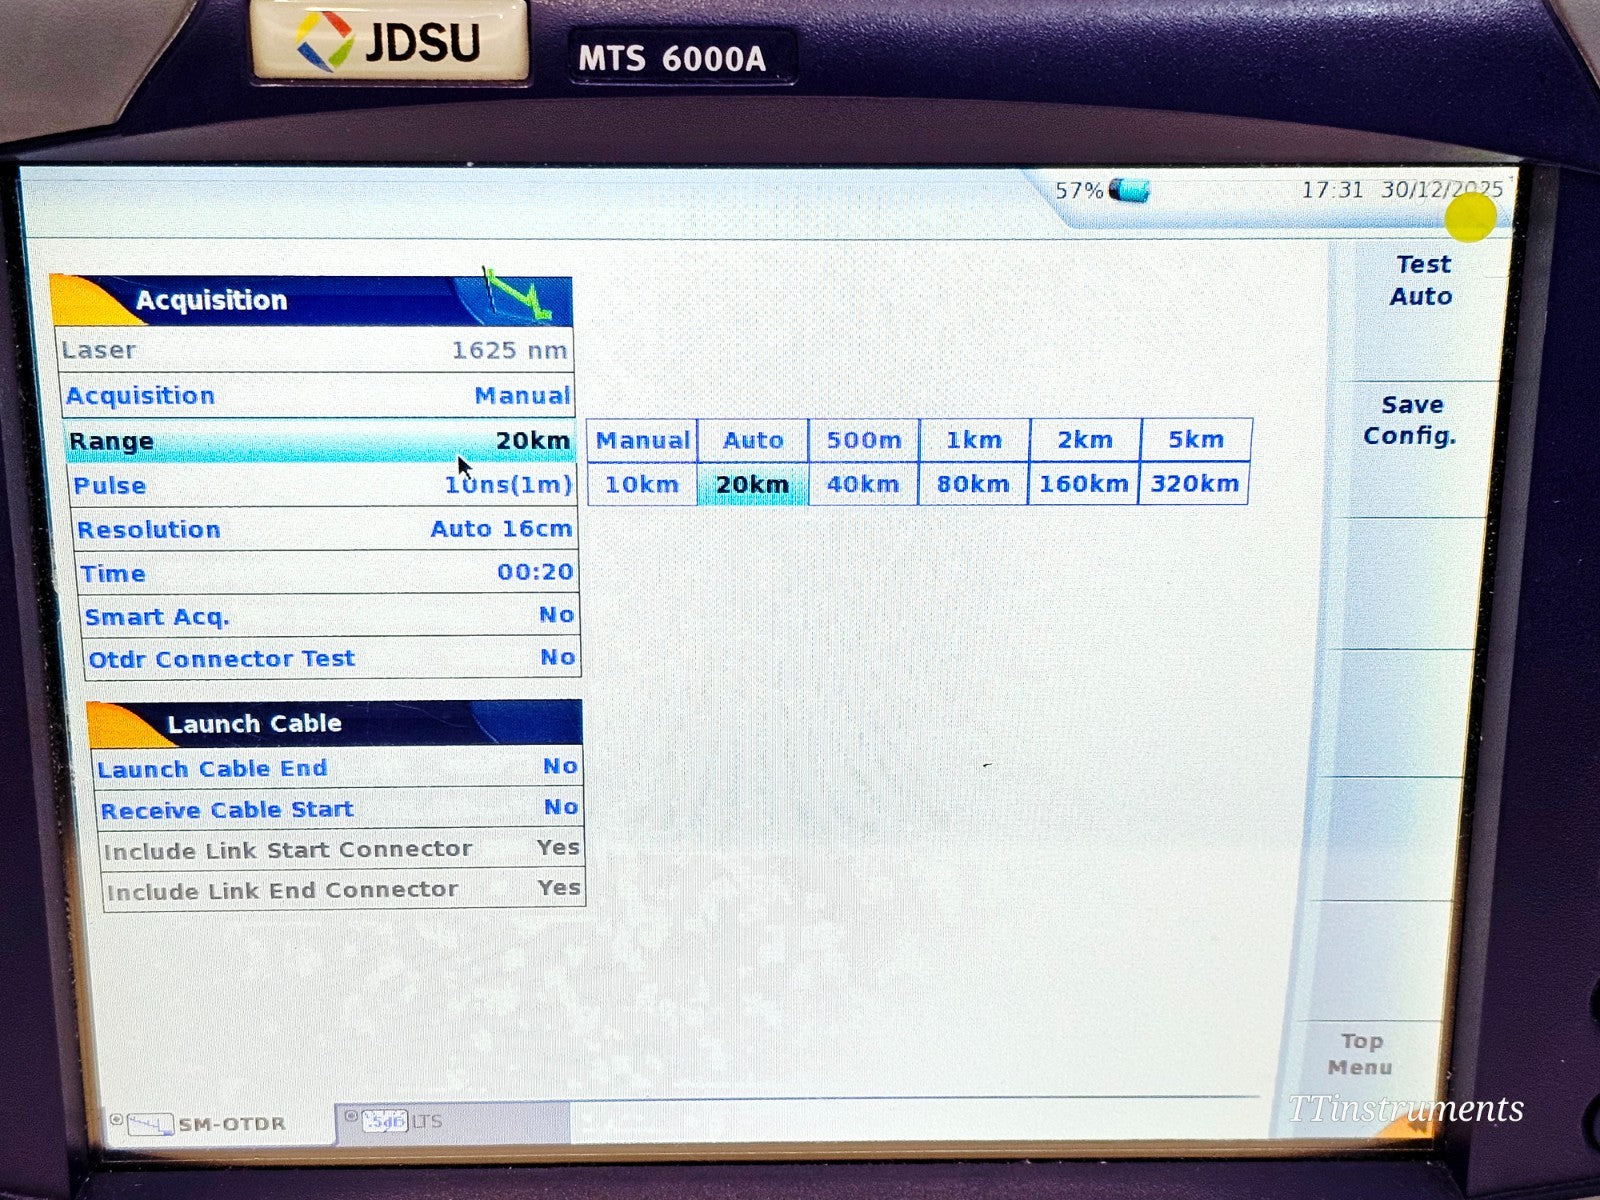Choose Auto in the range selector grid
The image size is (1600, 1200).
pos(752,439)
